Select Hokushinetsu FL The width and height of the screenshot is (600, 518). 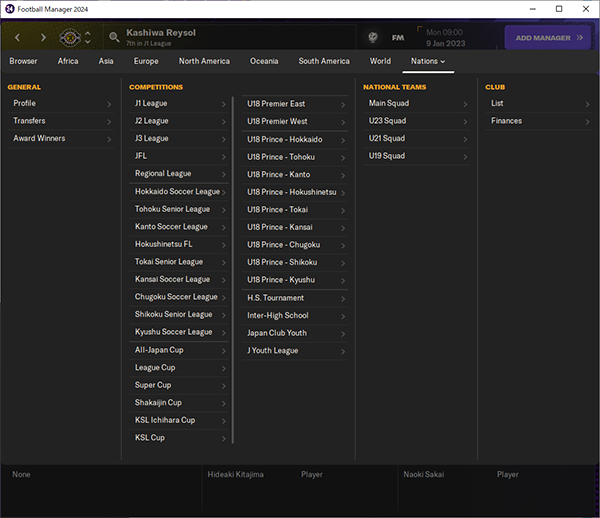179,244
